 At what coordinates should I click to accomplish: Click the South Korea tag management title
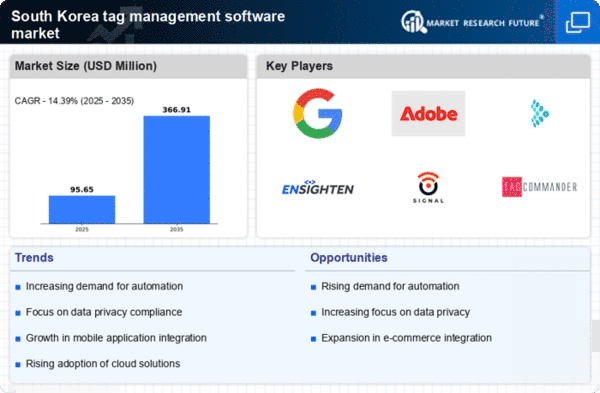[148, 24]
